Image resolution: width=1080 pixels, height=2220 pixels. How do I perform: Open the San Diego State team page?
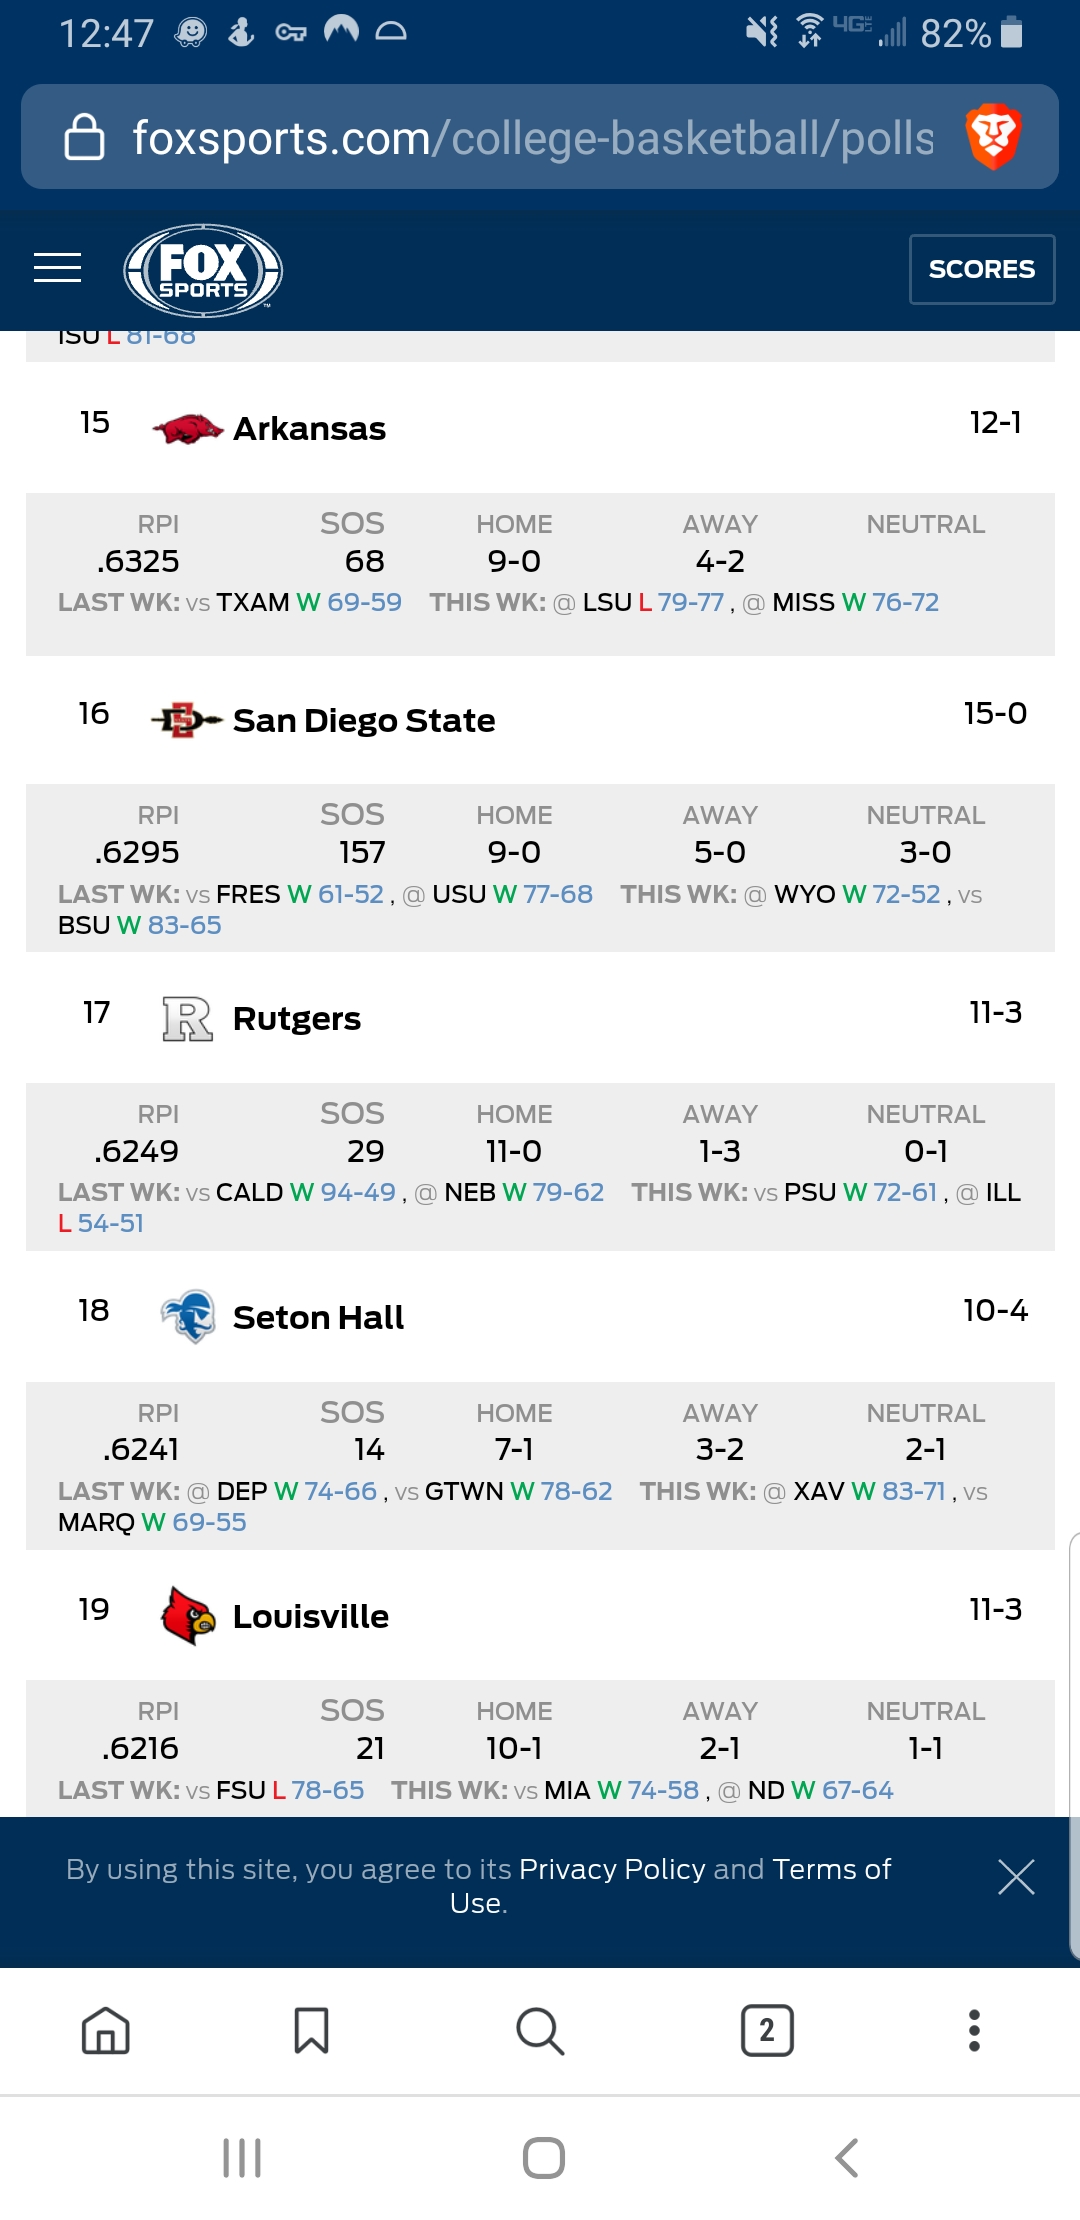[x=364, y=721]
